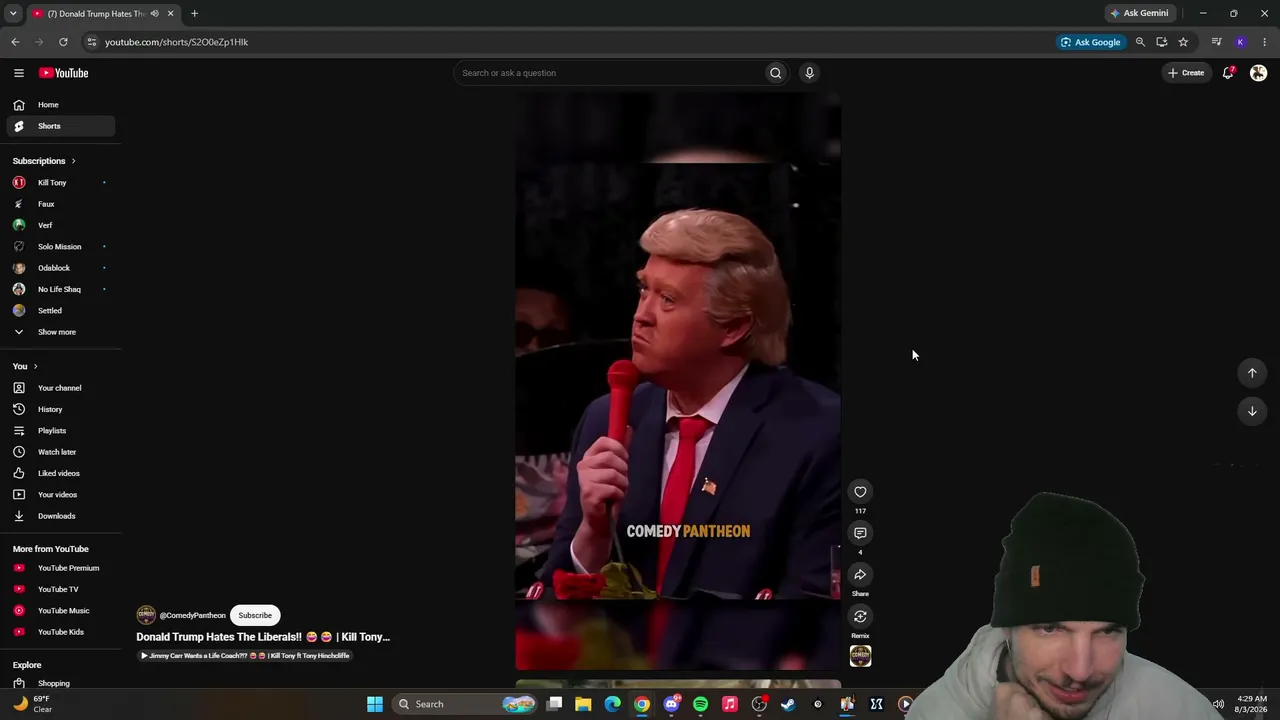Remix this Short

pyautogui.click(x=860, y=617)
